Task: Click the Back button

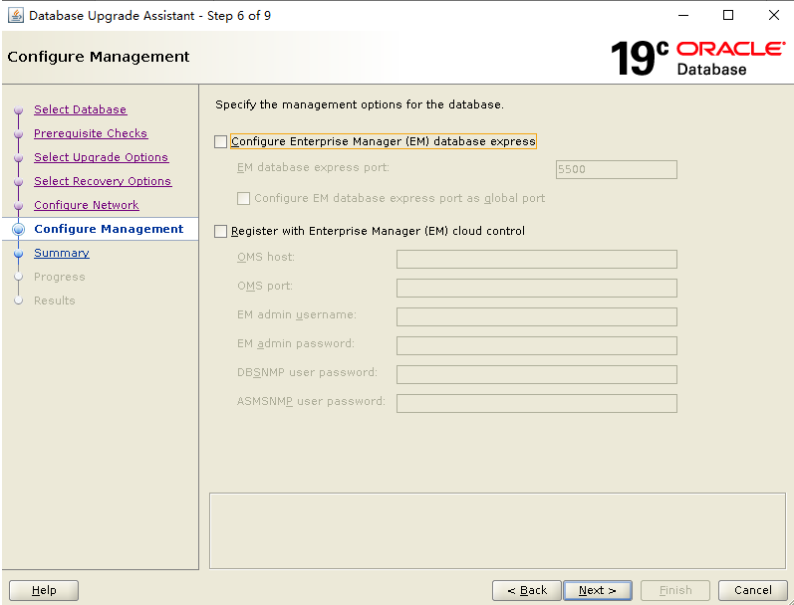Action: click(x=527, y=590)
